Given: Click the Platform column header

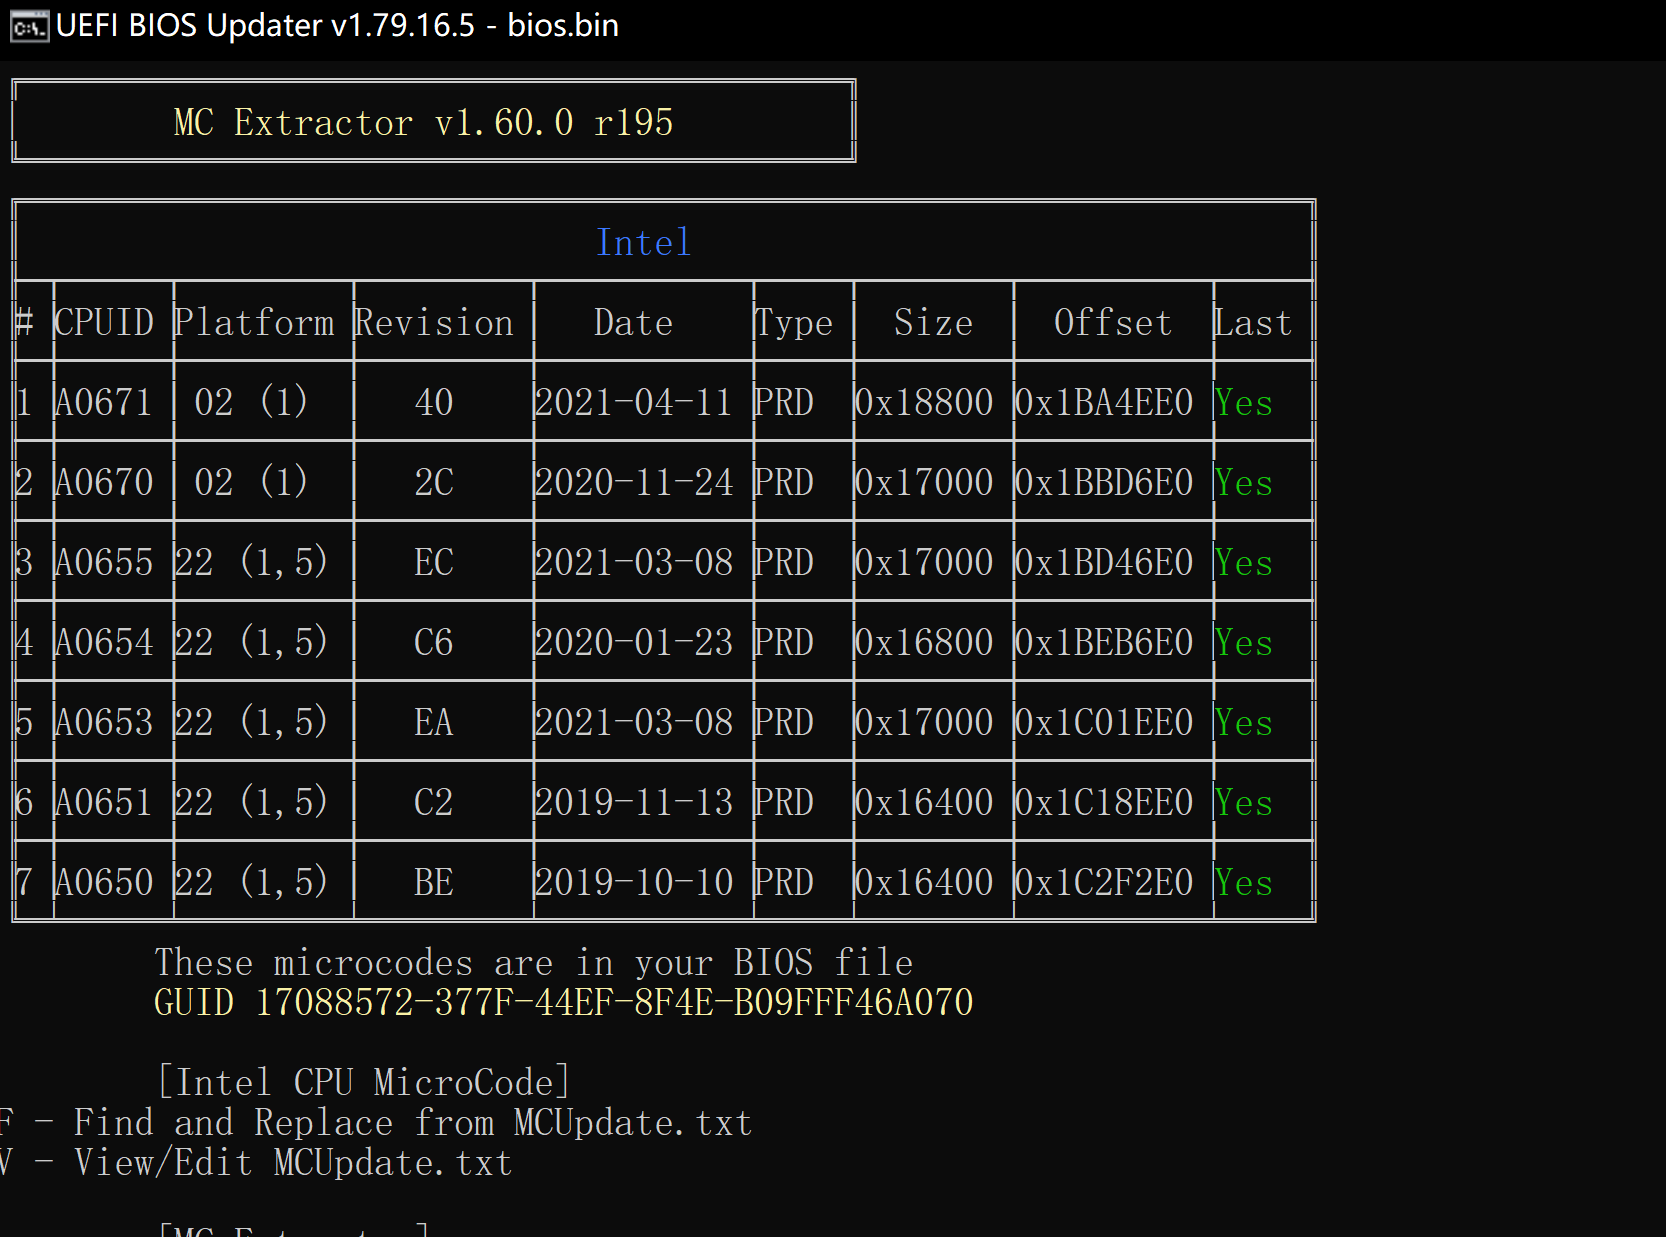Looking at the screenshot, I should pos(254,322).
